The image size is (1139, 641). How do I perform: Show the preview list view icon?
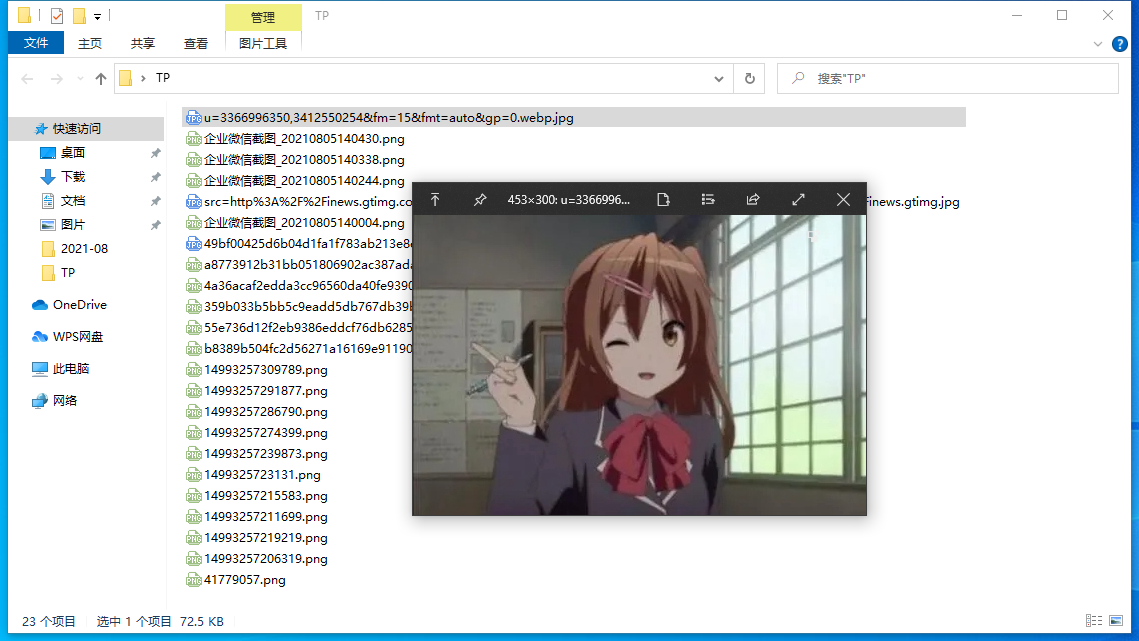pos(708,200)
